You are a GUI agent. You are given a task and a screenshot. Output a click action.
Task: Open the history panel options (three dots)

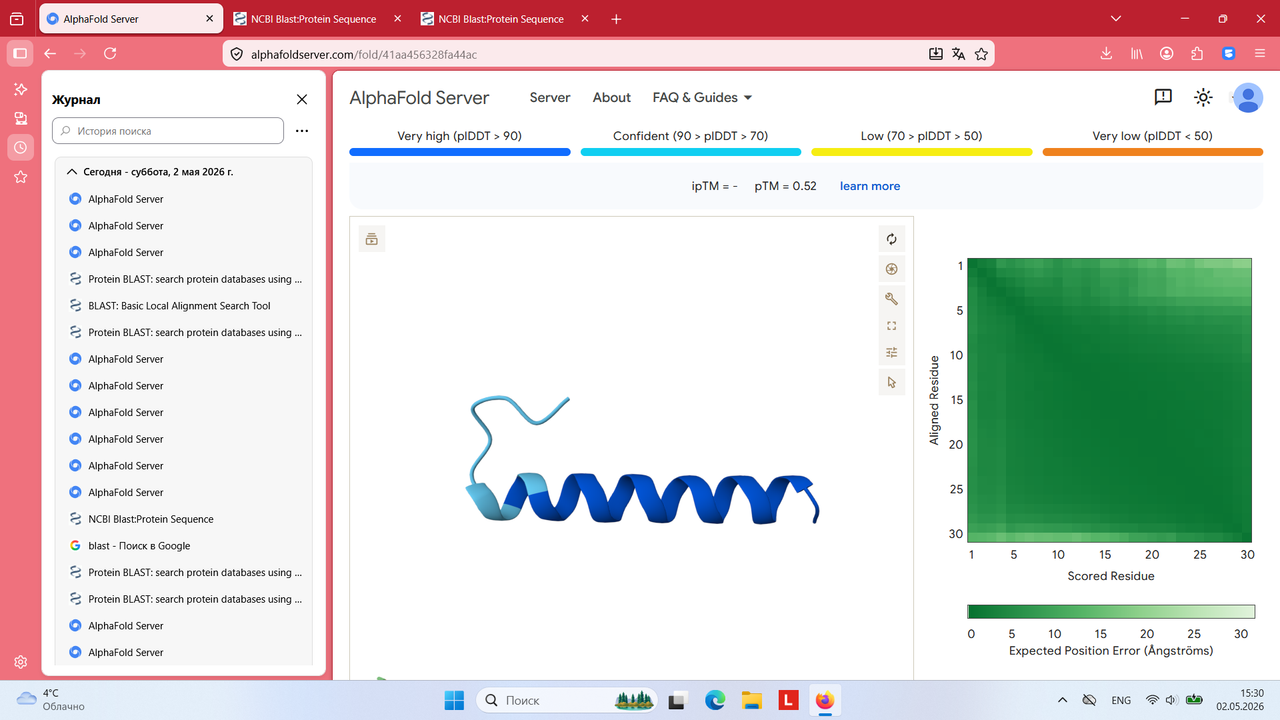pyautogui.click(x=302, y=131)
